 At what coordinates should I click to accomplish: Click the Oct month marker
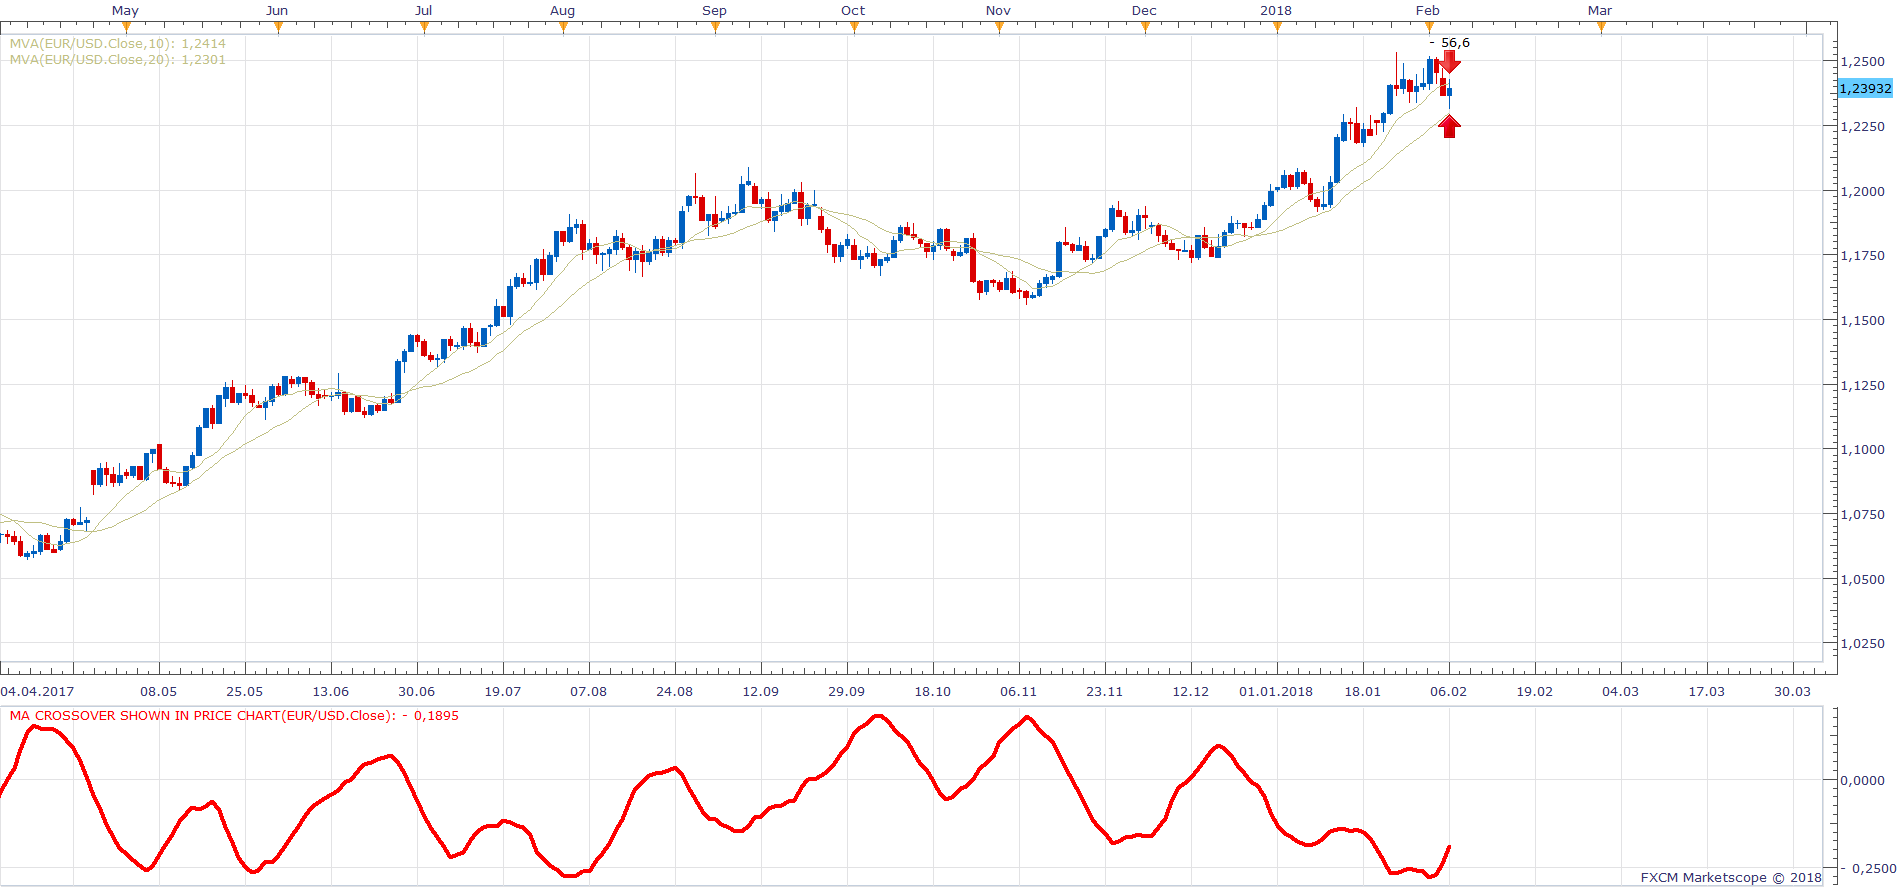(x=853, y=11)
